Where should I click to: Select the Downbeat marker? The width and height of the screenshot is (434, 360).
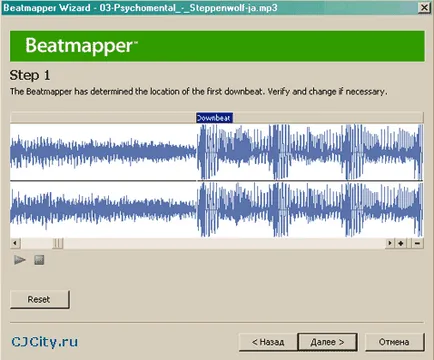pyautogui.click(x=214, y=118)
